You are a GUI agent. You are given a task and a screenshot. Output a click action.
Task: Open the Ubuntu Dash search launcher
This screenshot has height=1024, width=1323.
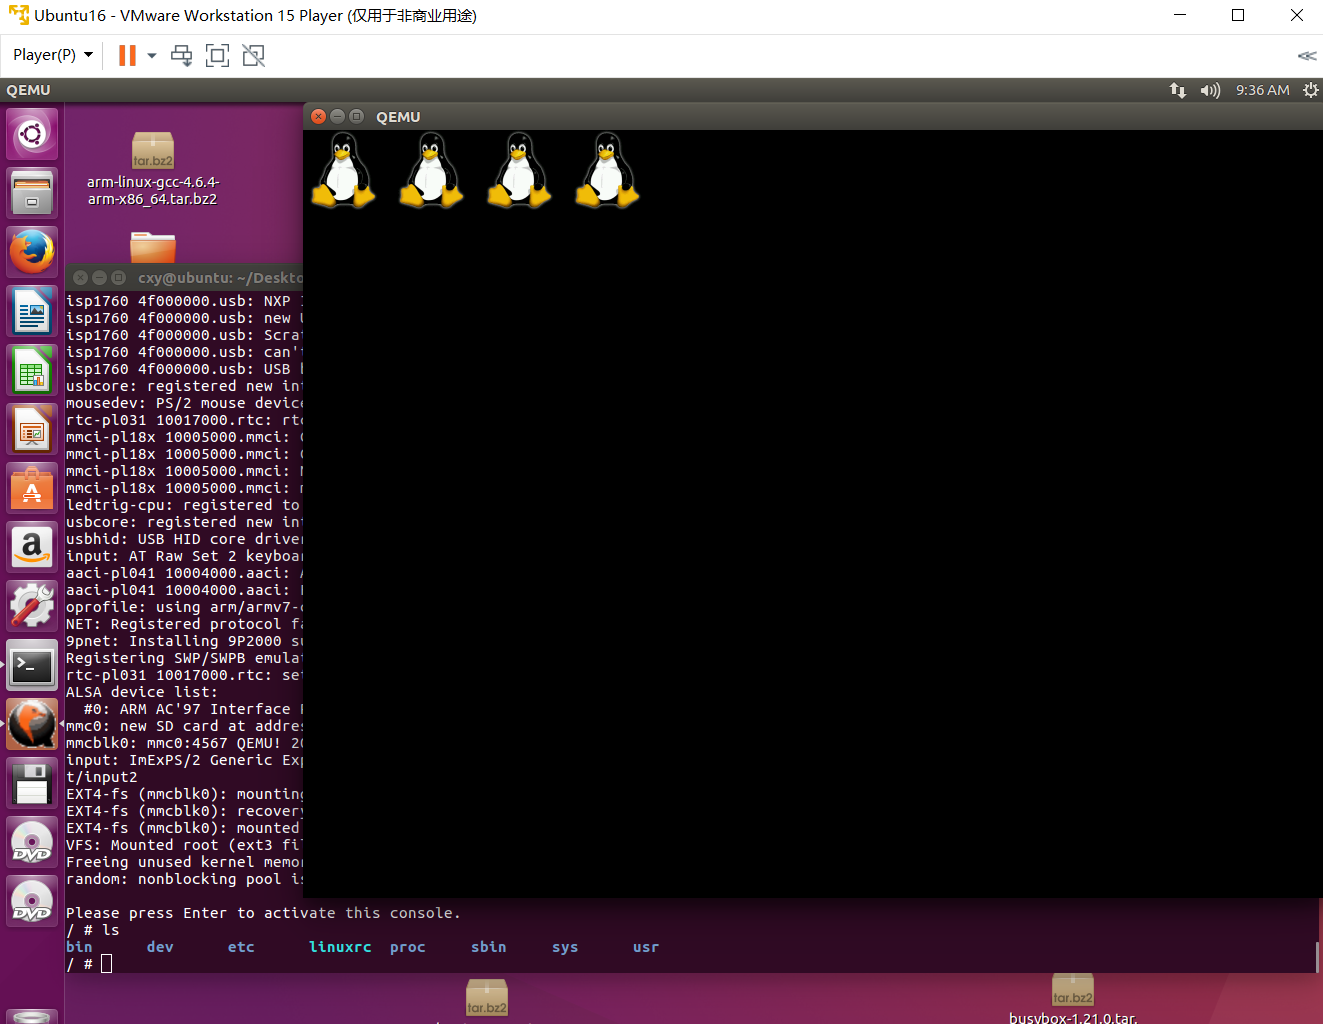point(32,134)
